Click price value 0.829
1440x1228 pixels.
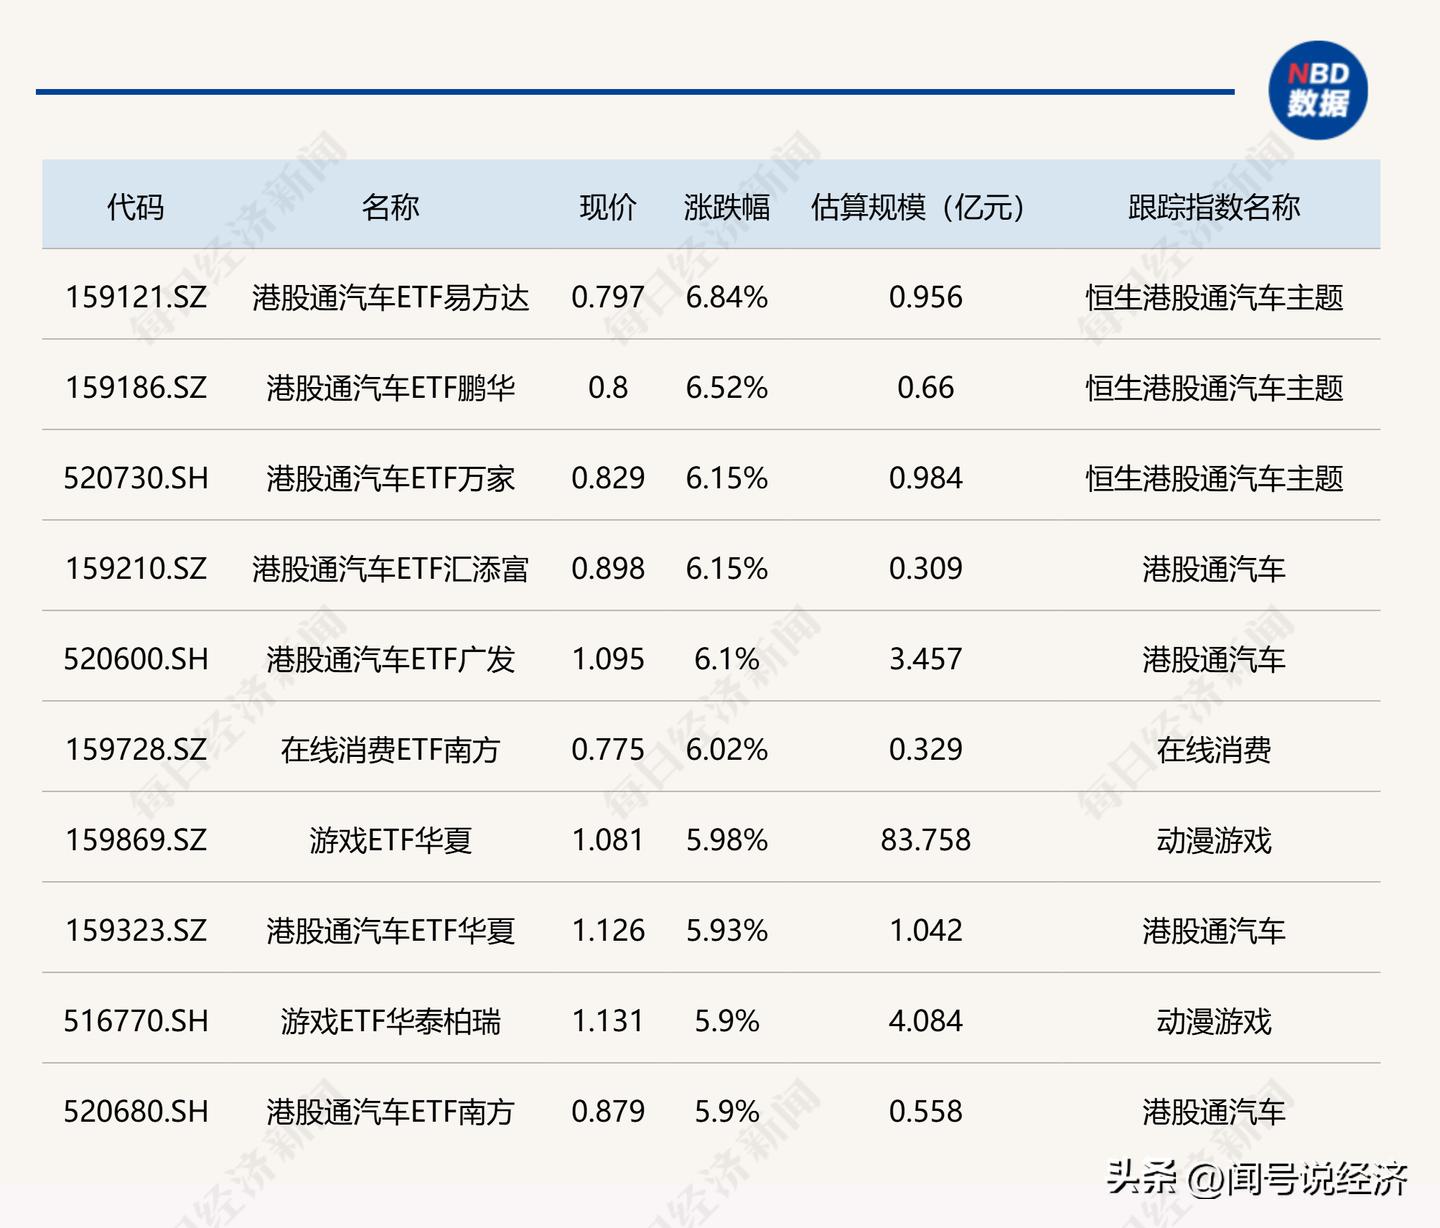[608, 478]
